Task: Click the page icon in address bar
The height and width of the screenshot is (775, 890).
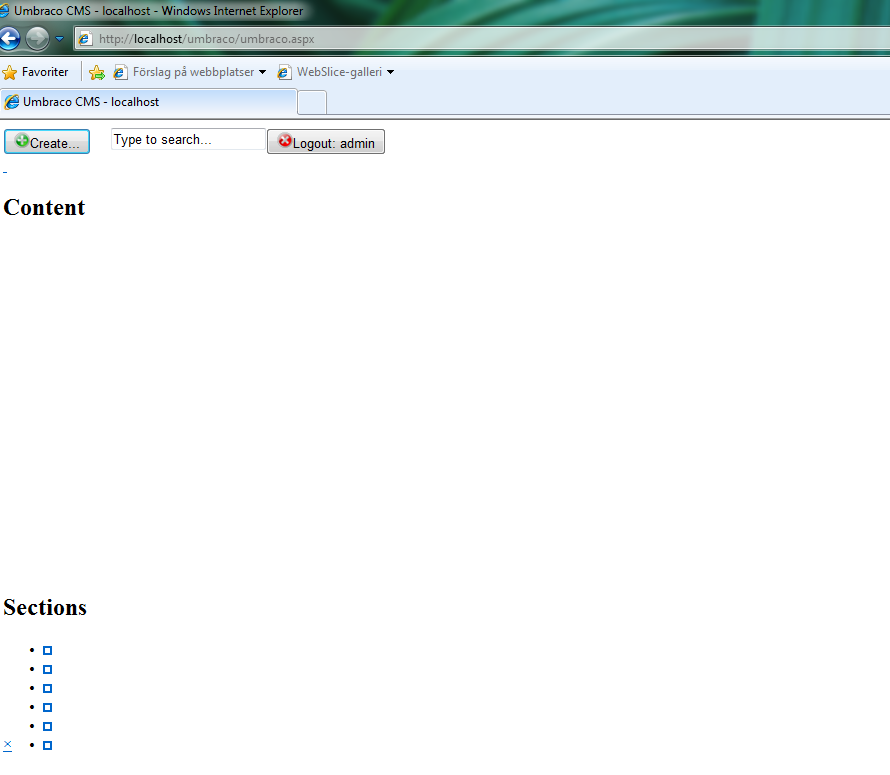Action: [85, 39]
